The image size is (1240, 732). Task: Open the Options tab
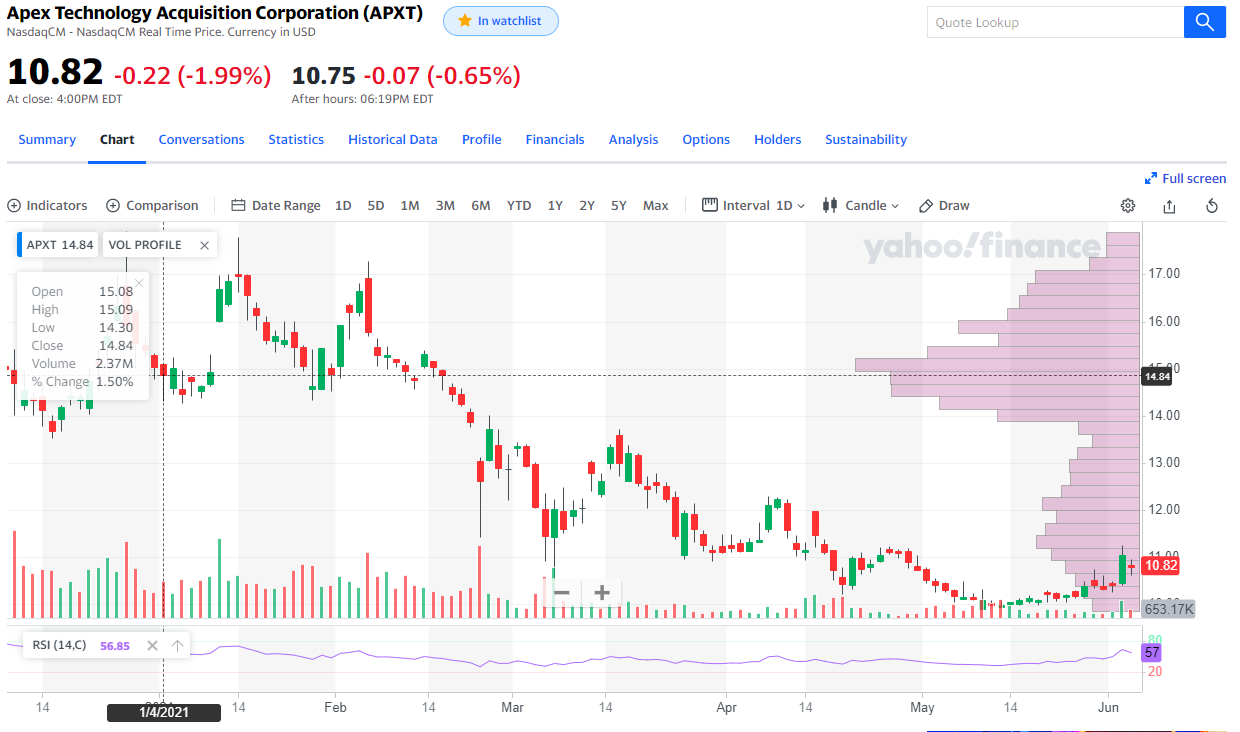pos(706,140)
